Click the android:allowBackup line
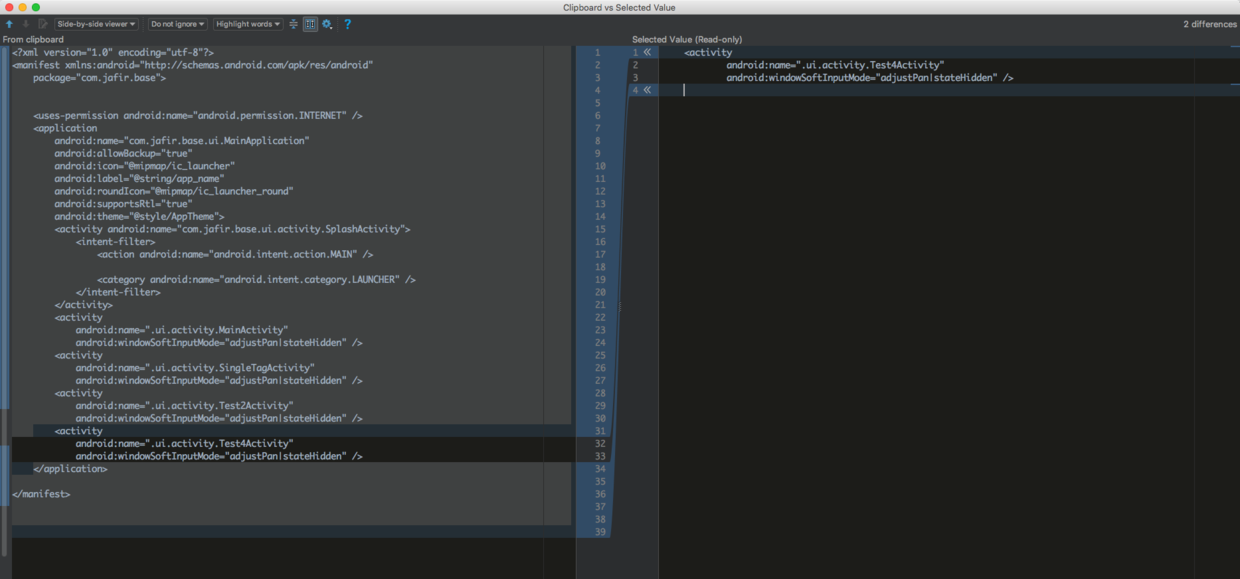This screenshot has width=1240, height=579. (x=123, y=153)
